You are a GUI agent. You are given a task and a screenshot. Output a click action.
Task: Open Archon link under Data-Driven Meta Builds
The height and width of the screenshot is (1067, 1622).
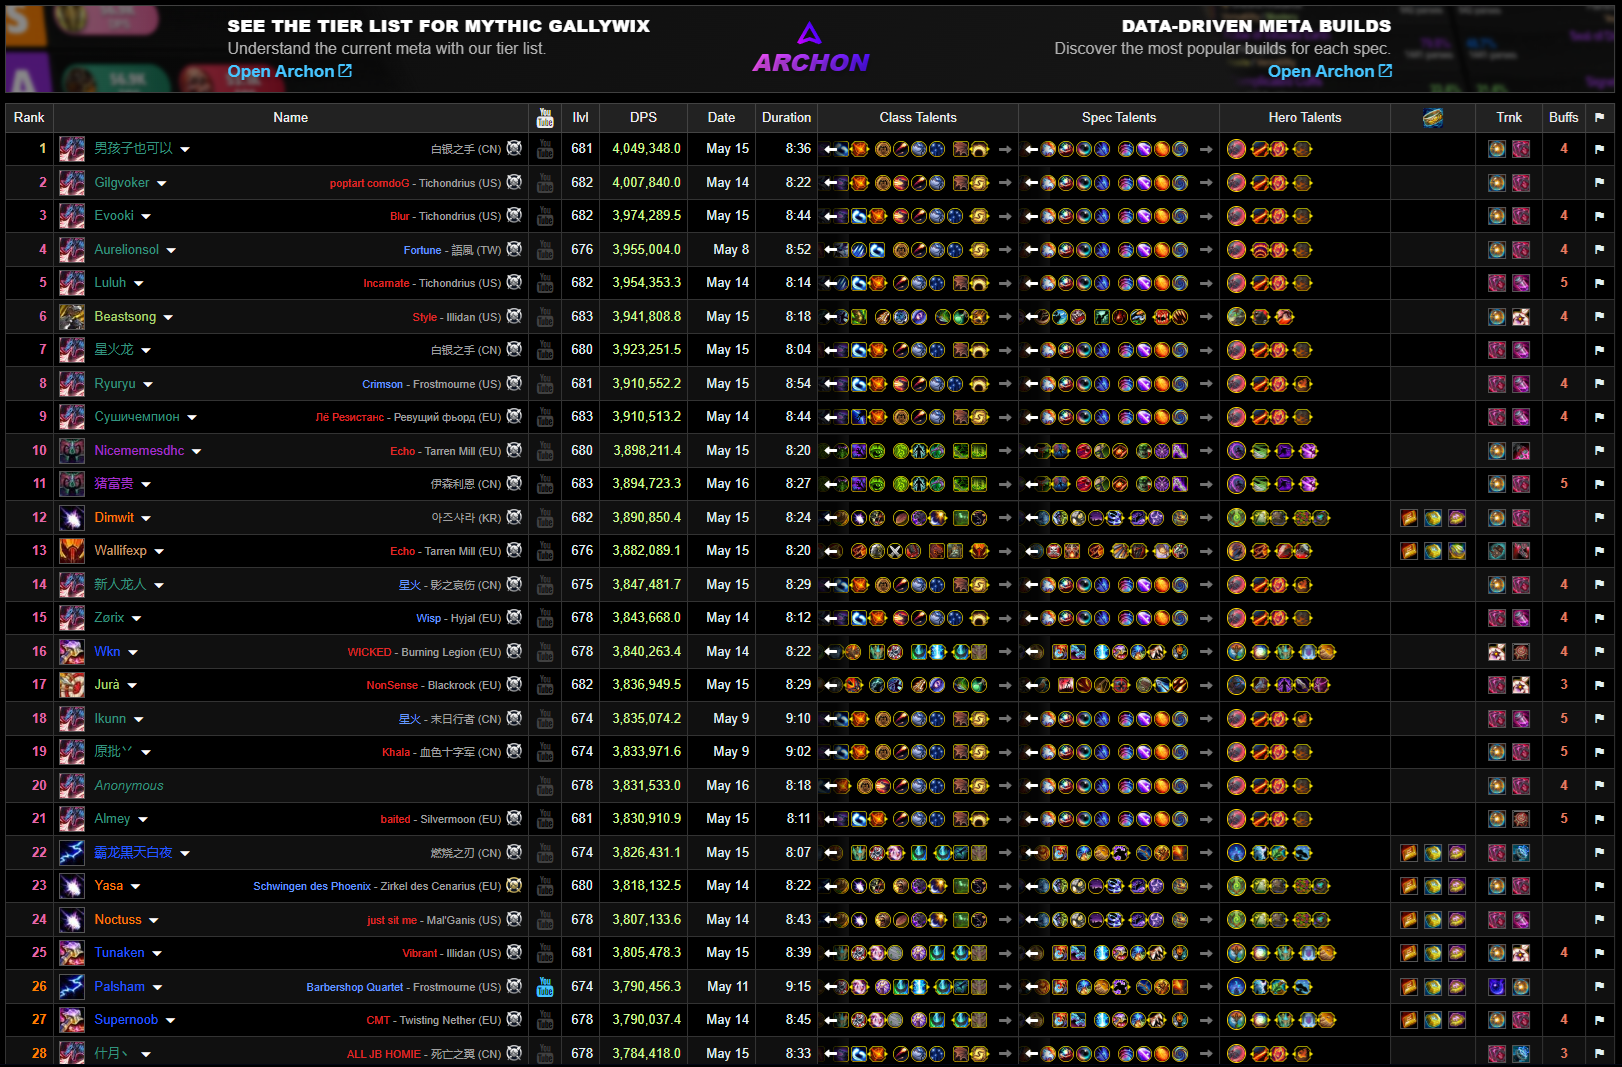[x=1329, y=71]
